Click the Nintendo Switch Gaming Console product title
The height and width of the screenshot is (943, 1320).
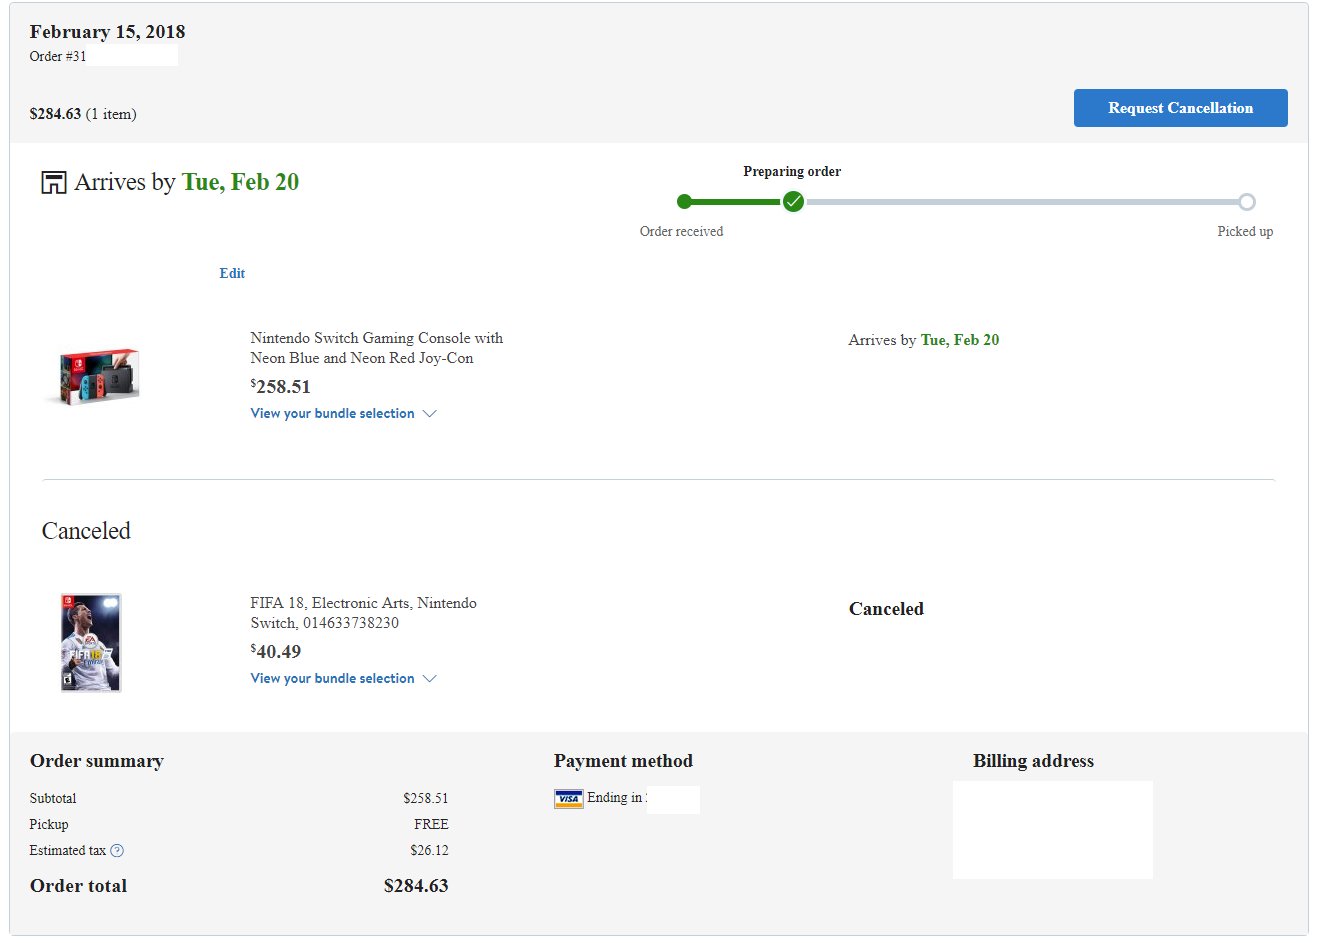[x=376, y=348]
